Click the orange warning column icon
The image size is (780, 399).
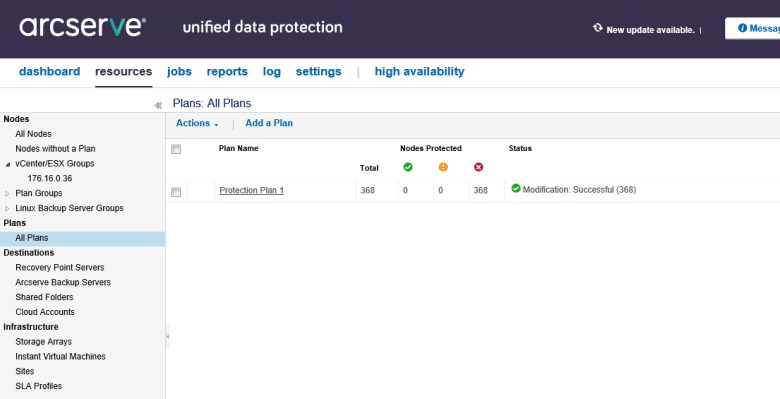(x=443, y=167)
